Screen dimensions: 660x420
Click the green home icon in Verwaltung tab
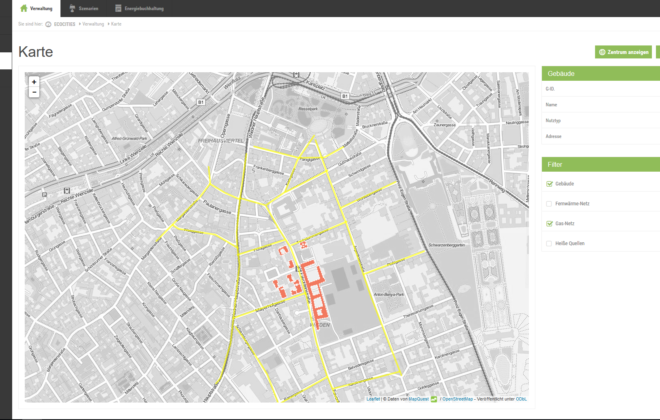click(x=24, y=8)
